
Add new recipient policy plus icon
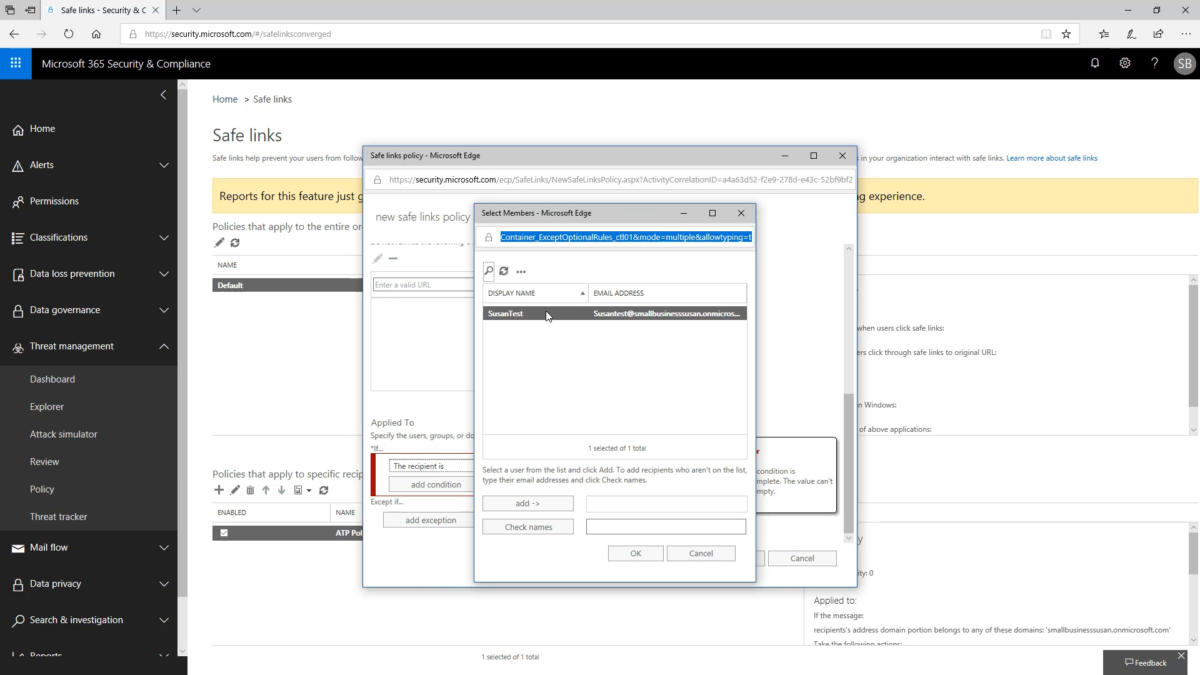click(x=219, y=490)
